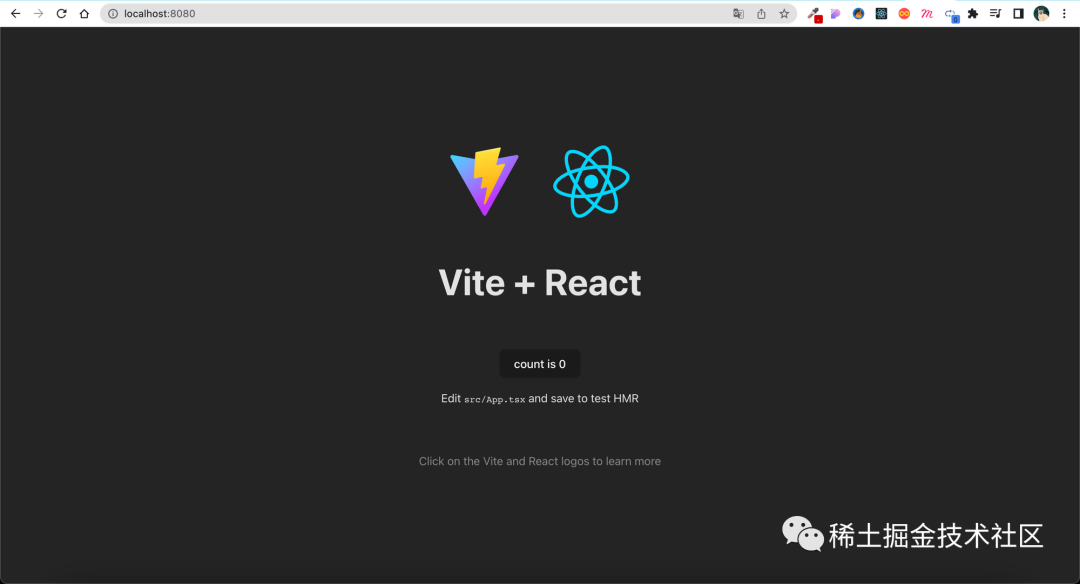Open the extensions puzzle piece menu
The image size is (1080, 584).
tap(973, 13)
